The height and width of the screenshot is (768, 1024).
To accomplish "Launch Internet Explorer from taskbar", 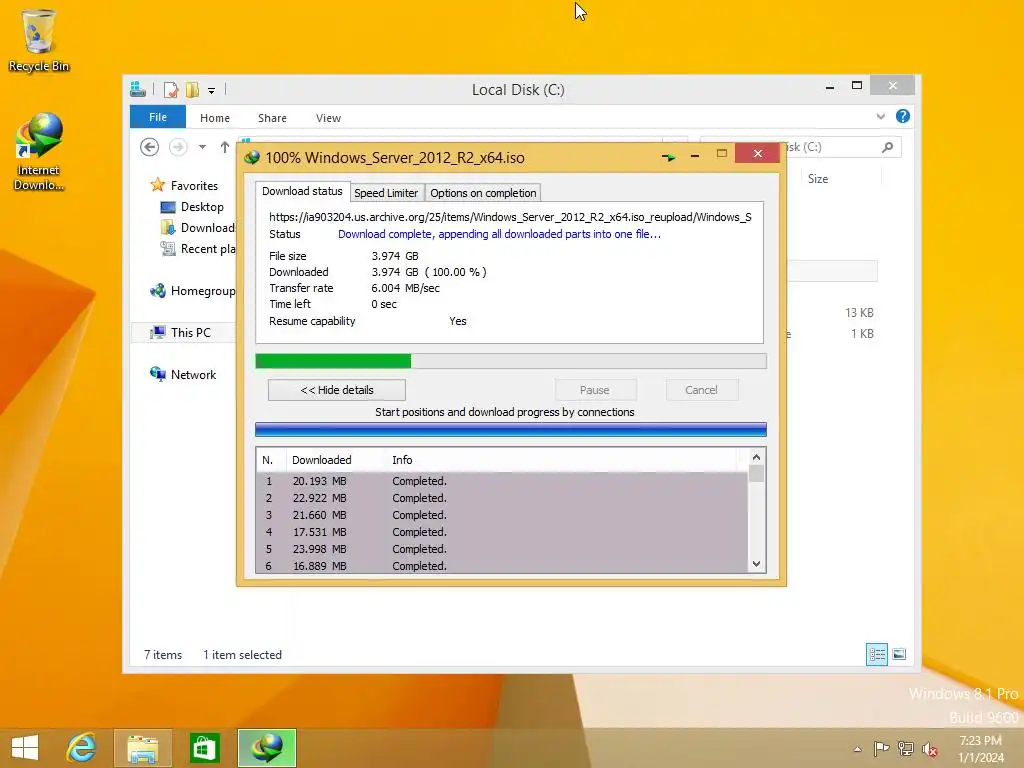I will point(82,748).
